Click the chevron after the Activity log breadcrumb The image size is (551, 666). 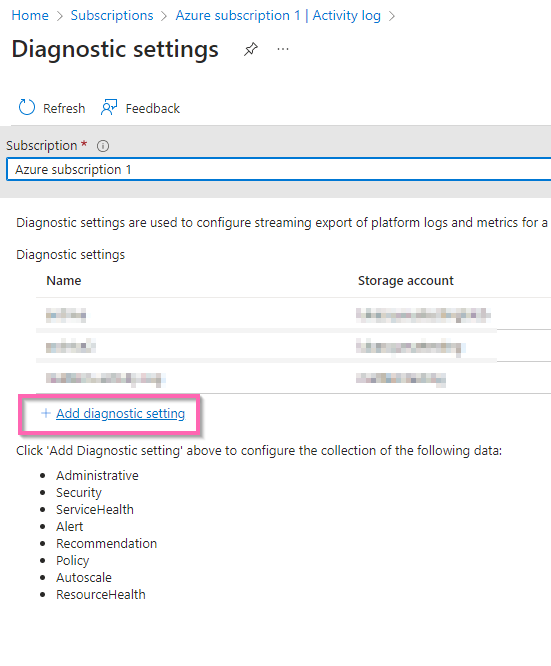coord(392,16)
